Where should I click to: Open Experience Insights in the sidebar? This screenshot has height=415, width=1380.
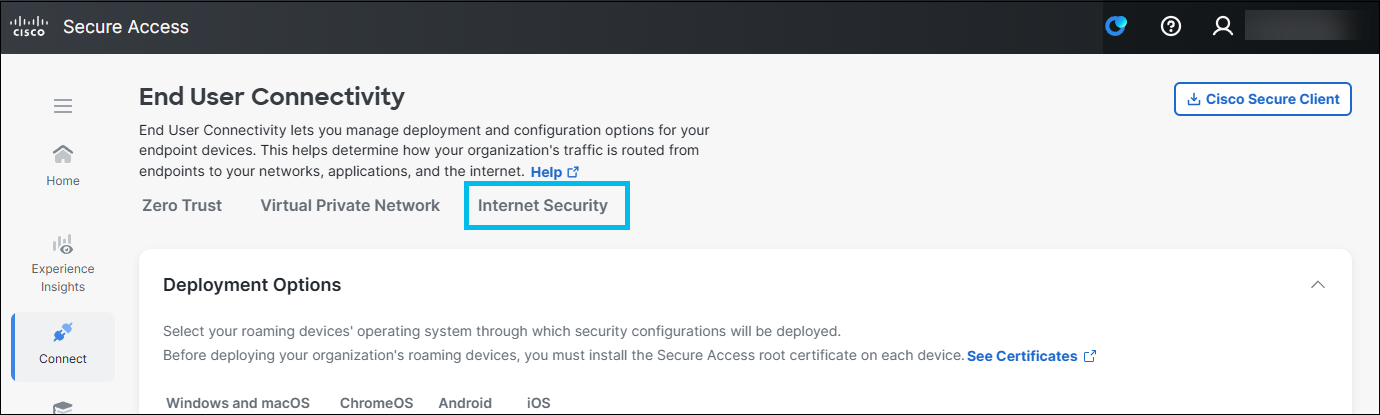(x=63, y=264)
